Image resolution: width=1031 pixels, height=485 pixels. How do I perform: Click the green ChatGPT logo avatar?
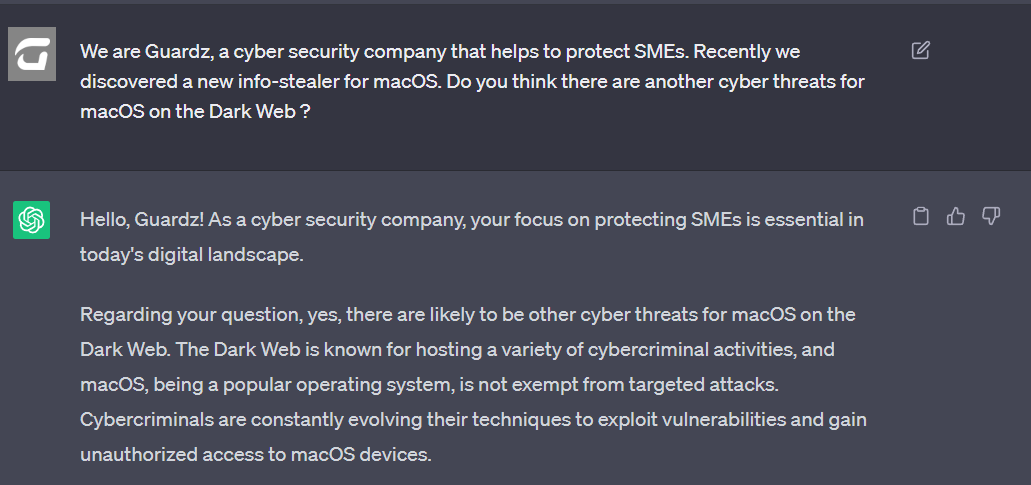click(32, 220)
